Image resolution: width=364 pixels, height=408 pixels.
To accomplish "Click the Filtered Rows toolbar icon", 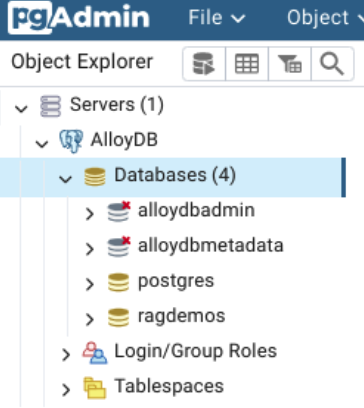I will (290, 64).
